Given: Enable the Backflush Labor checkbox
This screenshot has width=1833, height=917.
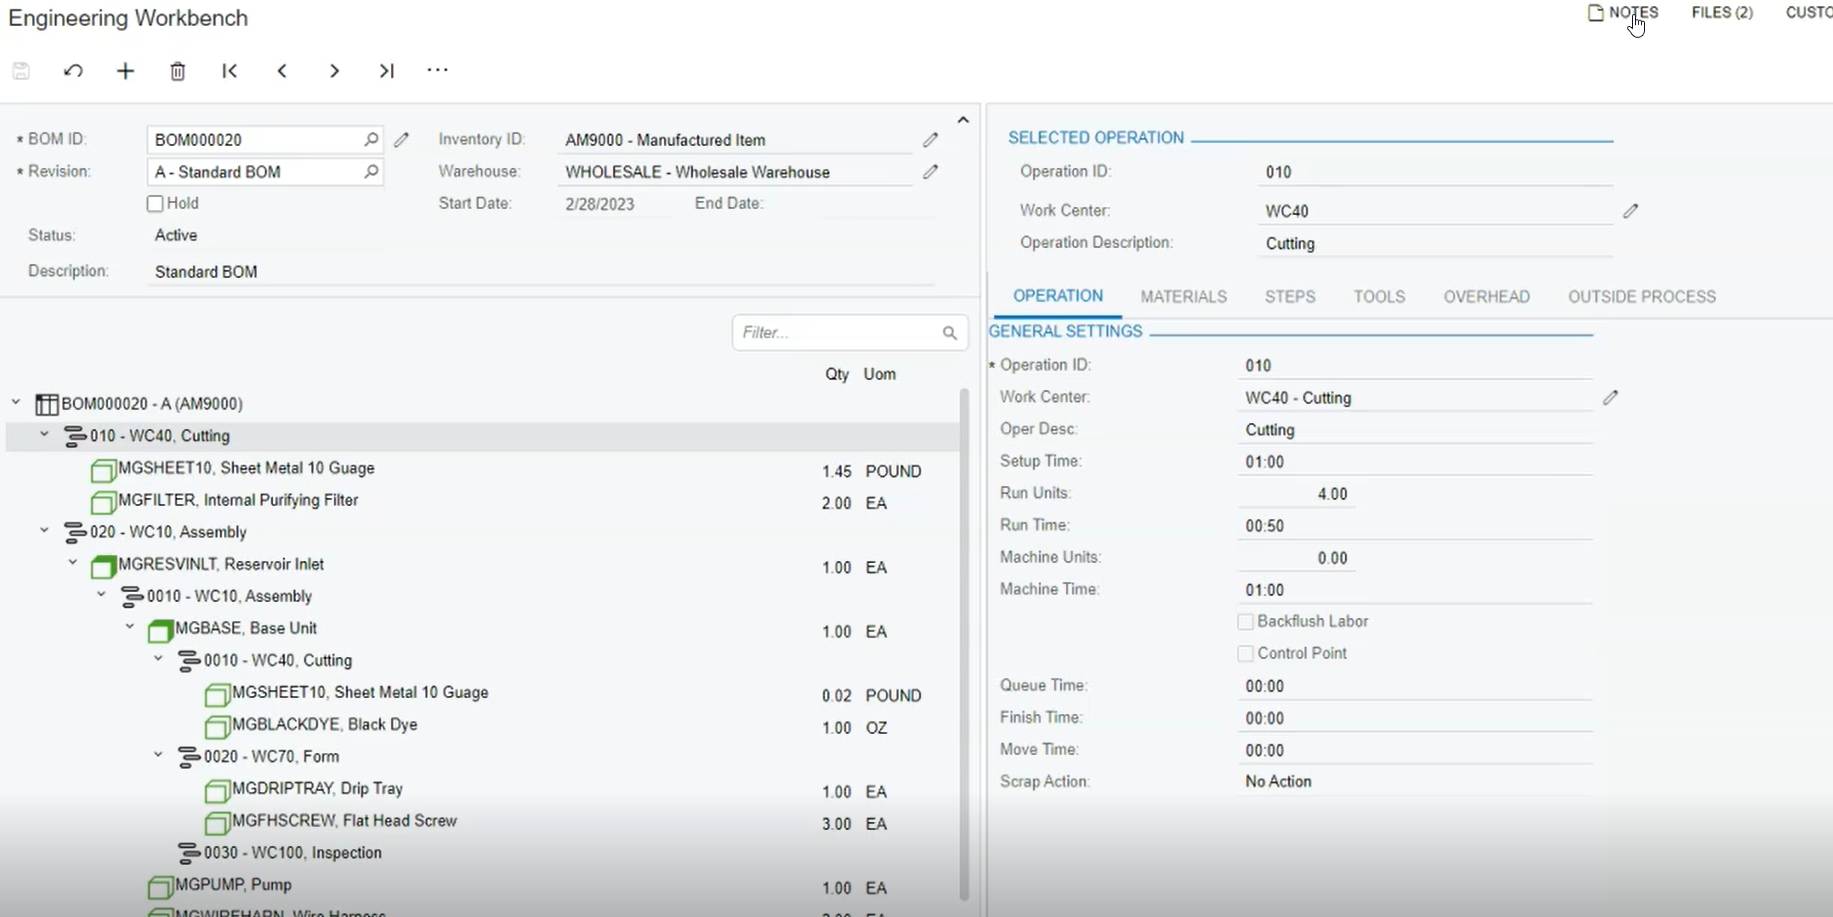Looking at the screenshot, I should pos(1245,622).
